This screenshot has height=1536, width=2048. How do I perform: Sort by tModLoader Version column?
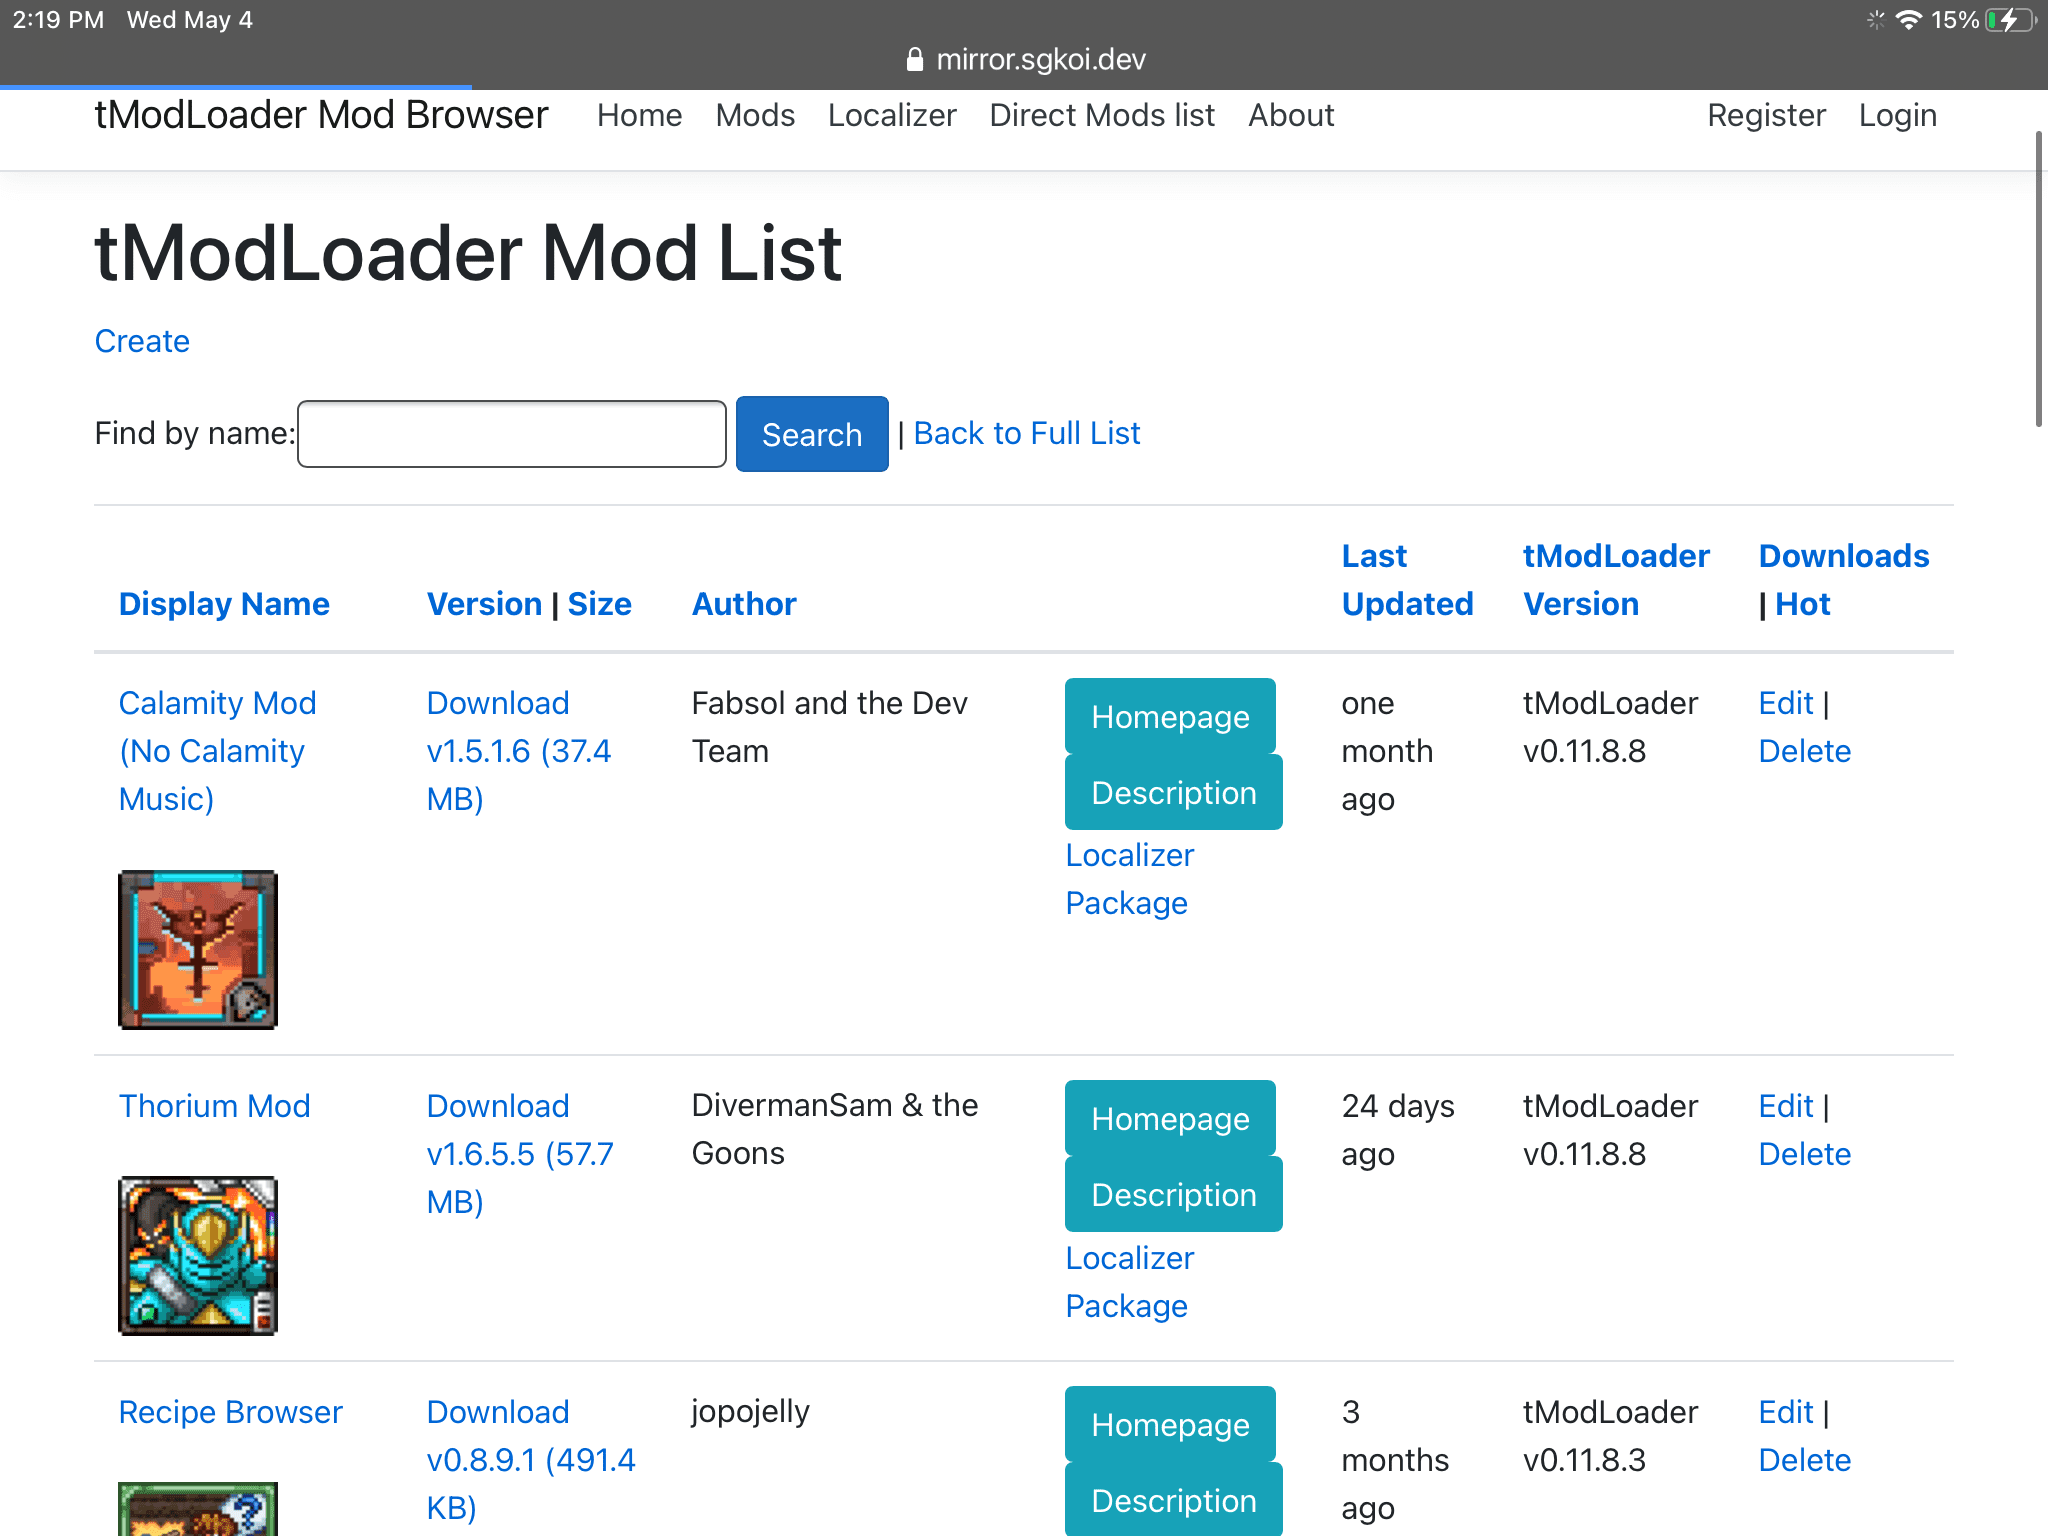coord(1616,580)
